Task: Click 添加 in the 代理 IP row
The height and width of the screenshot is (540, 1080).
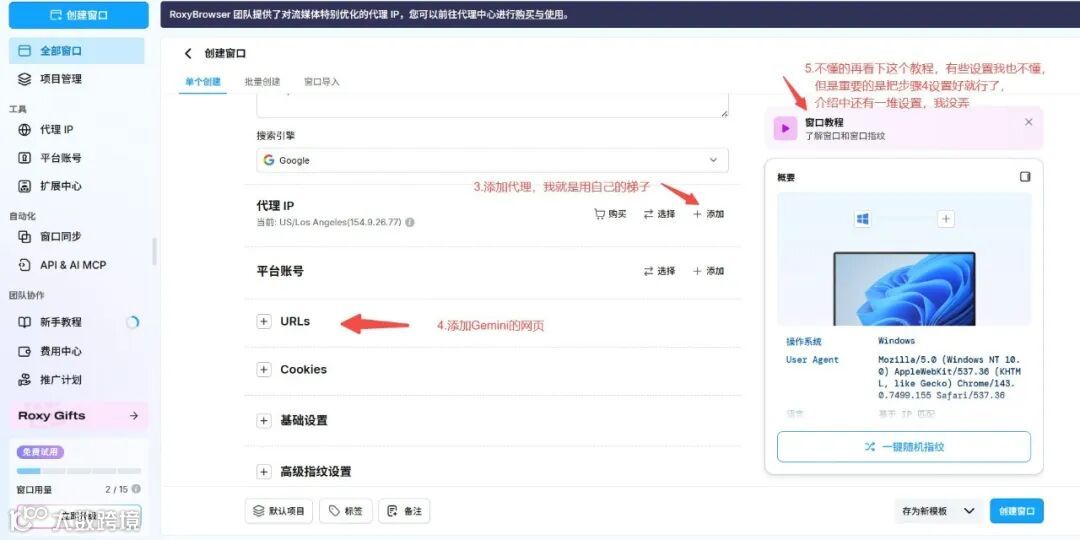Action: tap(708, 214)
